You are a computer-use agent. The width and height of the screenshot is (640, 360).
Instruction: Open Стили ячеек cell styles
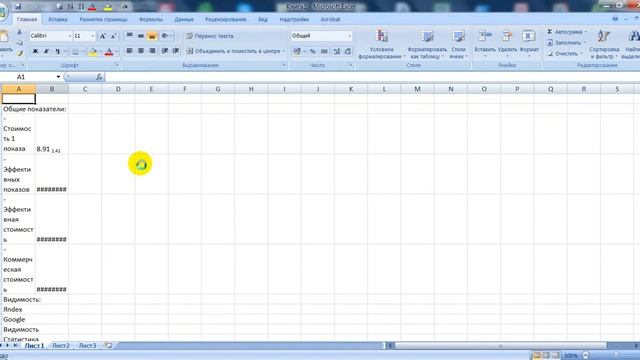coord(459,44)
